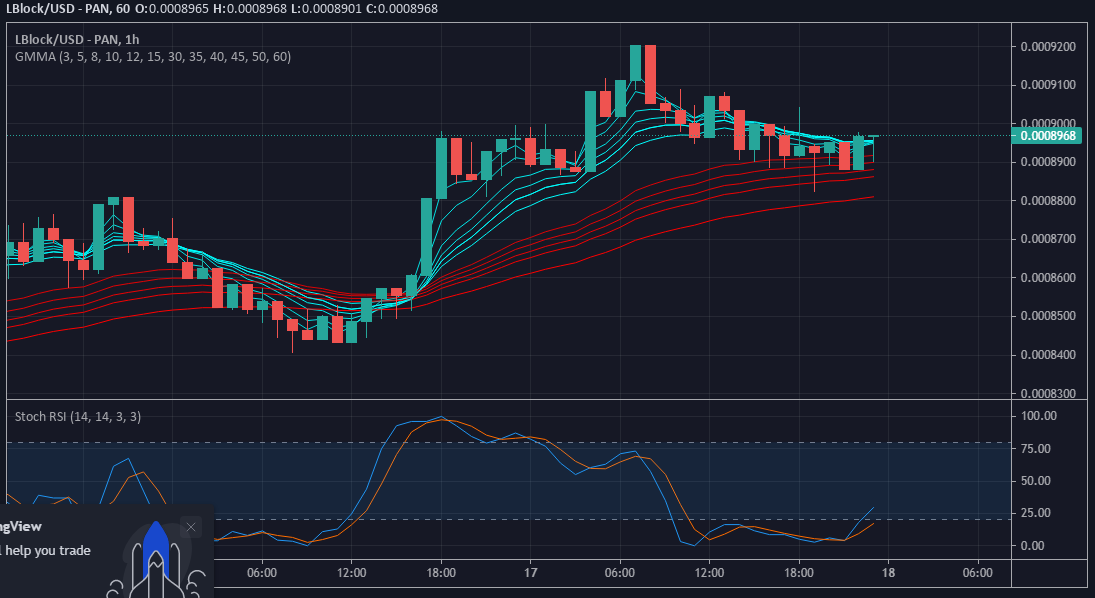This screenshot has height=598, width=1095.
Task: Click the 0.0009100 price axis label
Action: pyautogui.click(x=1048, y=85)
